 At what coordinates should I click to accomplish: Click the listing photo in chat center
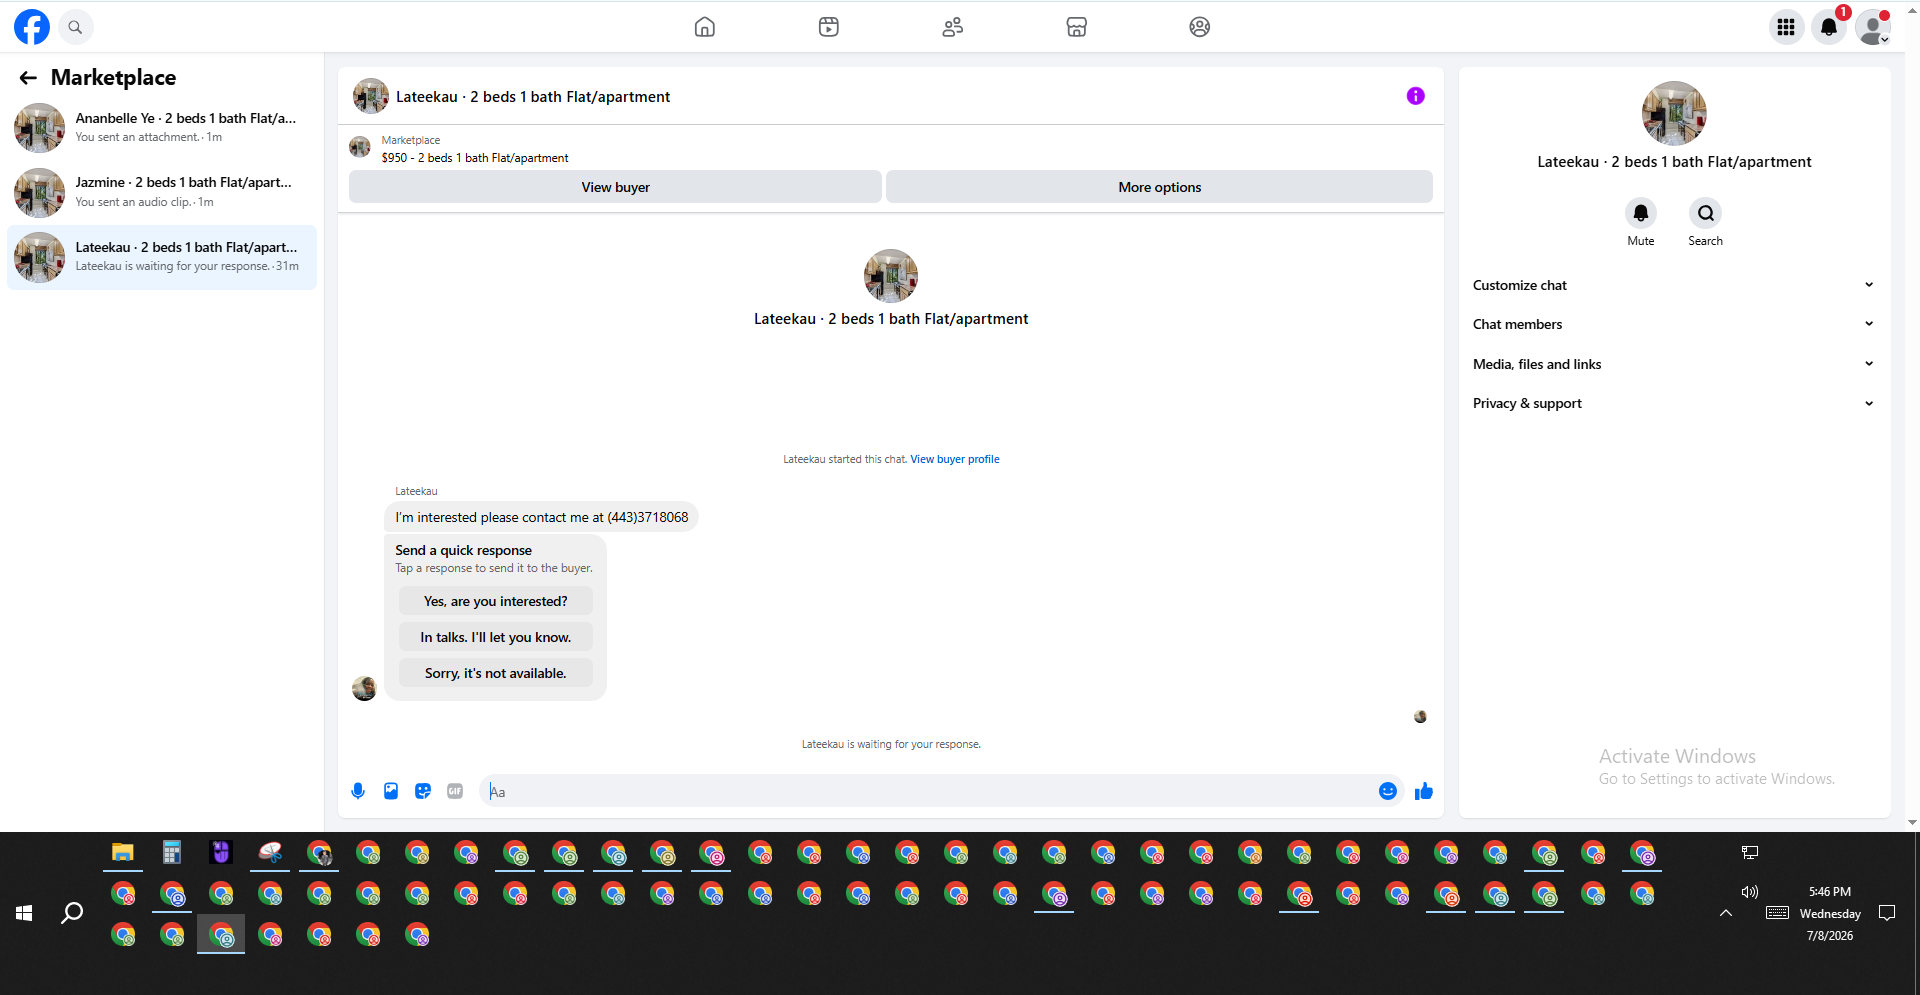pos(891,276)
